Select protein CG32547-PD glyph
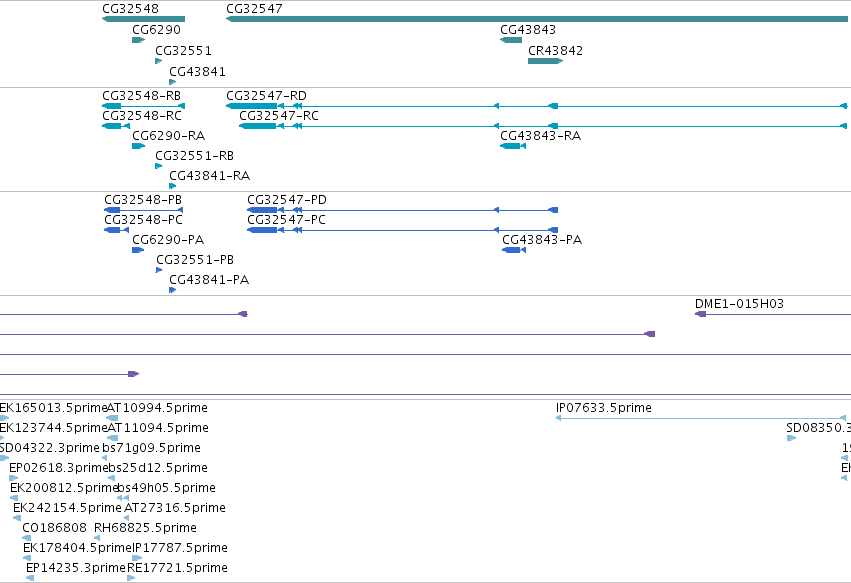Viewport: 851px width, 583px height. (x=402, y=210)
